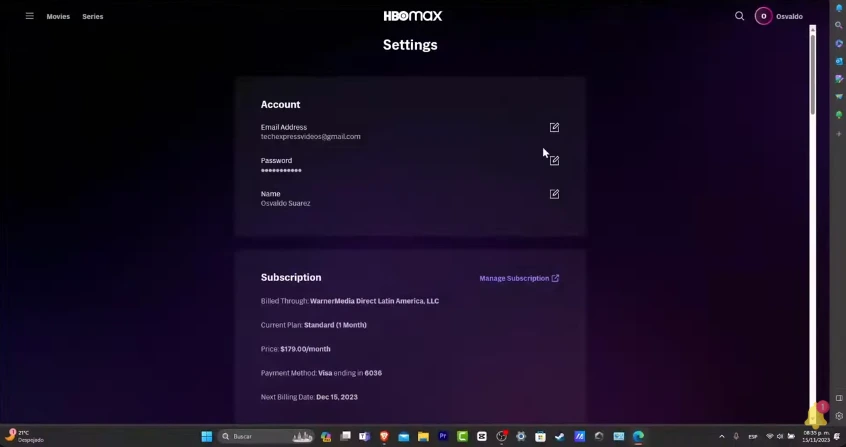Image resolution: width=846 pixels, height=447 pixels.
Task: Click the card ending 6036 text
Action: pos(373,373)
